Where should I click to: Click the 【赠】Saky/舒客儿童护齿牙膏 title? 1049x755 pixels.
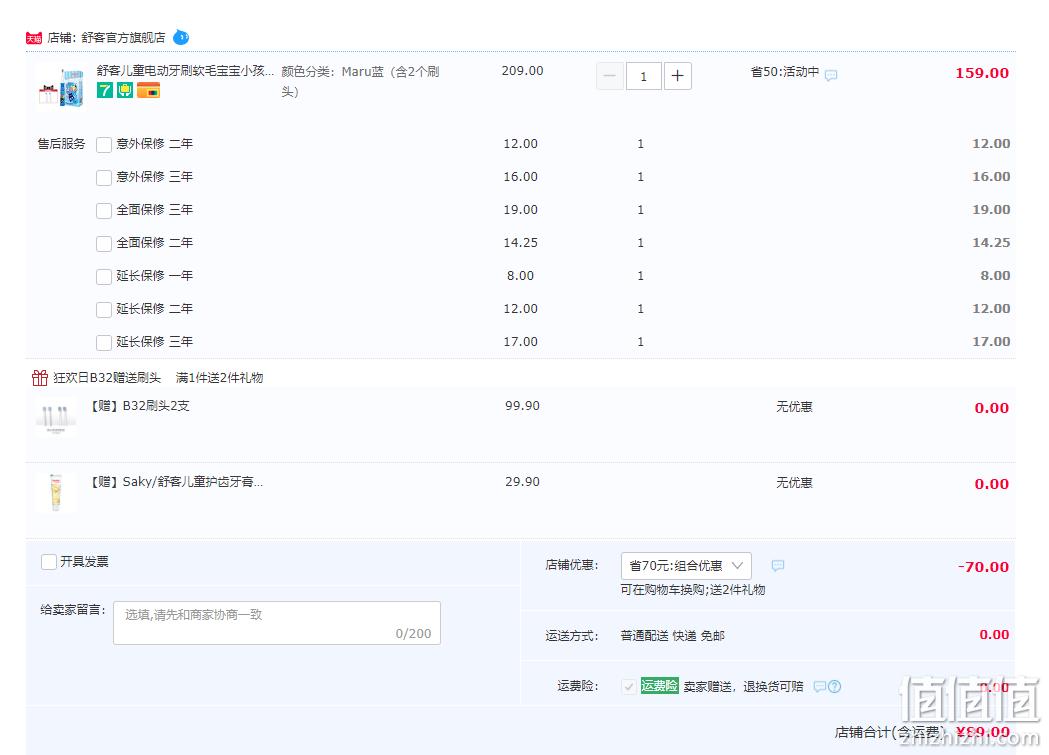click(x=177, y=481)
